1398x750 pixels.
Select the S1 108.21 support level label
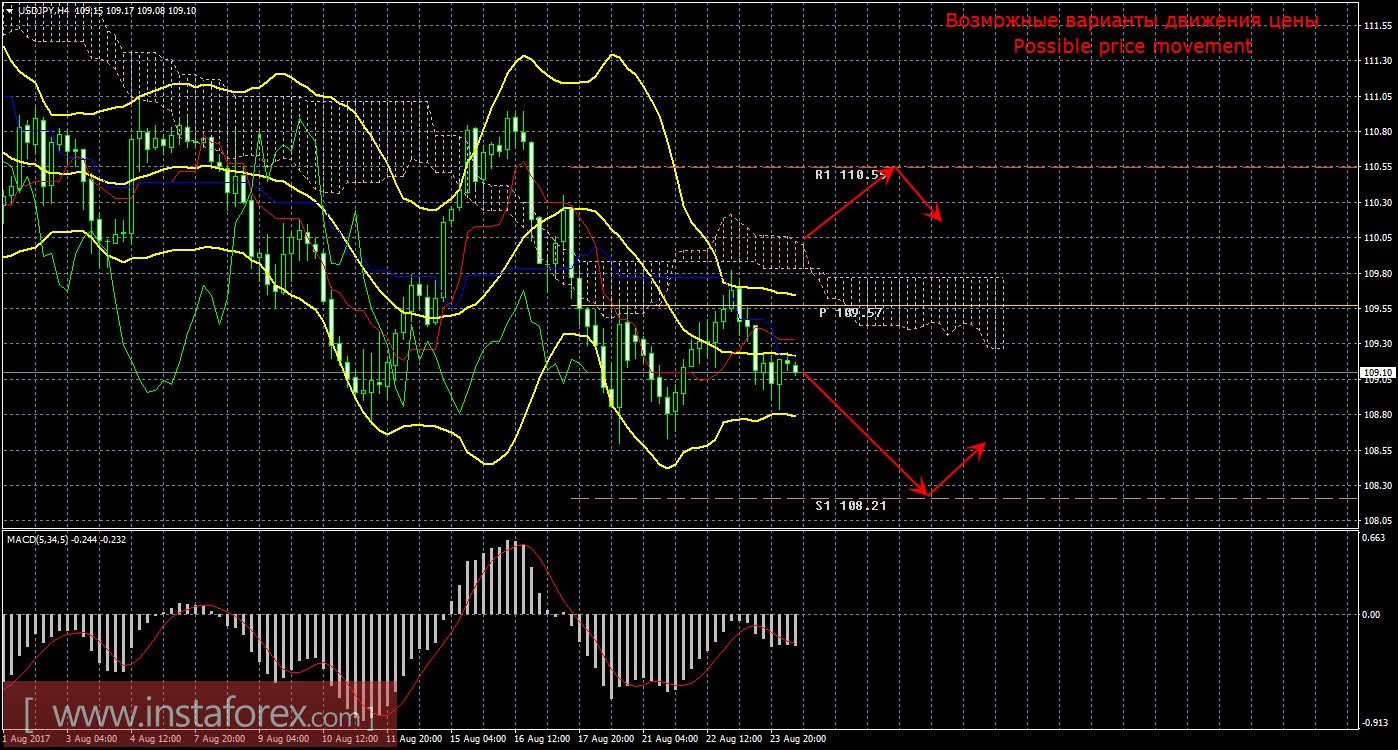851,506
